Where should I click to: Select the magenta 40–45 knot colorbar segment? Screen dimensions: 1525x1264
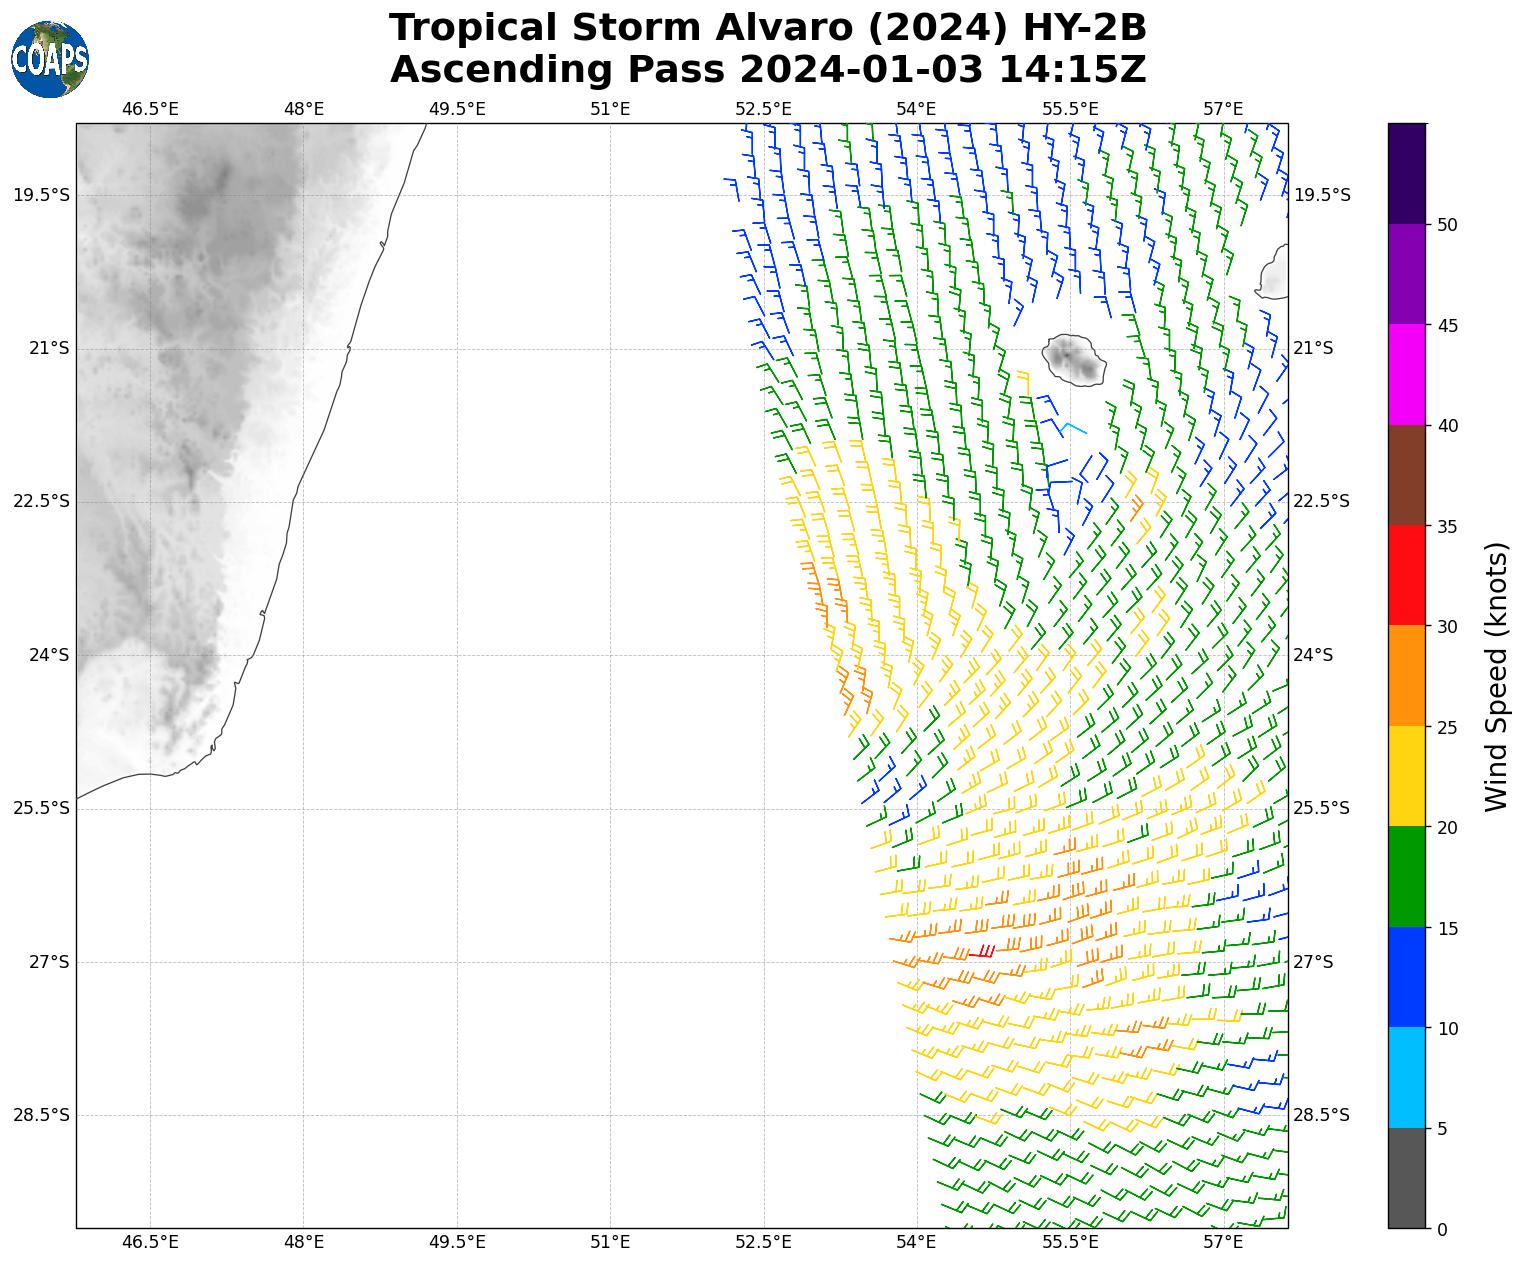pos(1406,374)
